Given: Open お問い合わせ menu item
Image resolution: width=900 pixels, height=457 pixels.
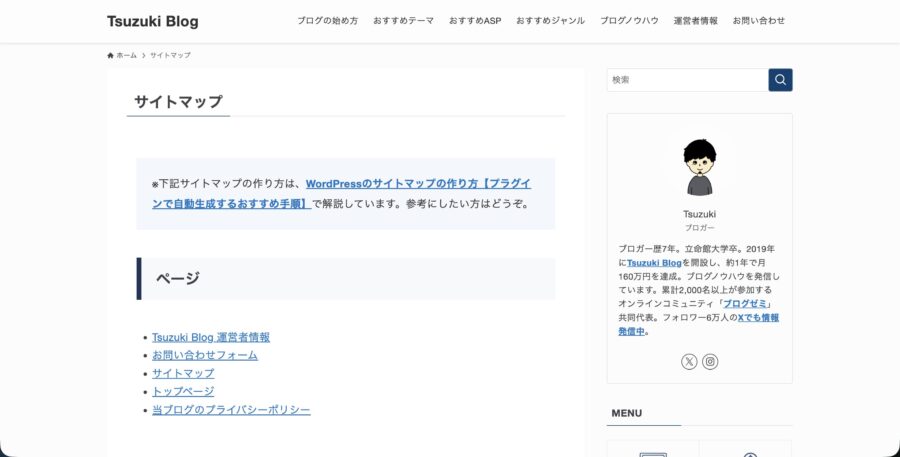Looking at the screenshot, I should [759, 21].
